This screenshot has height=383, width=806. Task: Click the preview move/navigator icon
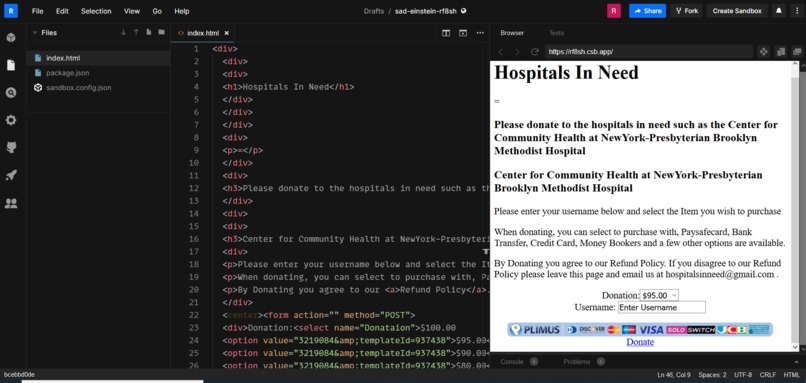tap(763, 52)
